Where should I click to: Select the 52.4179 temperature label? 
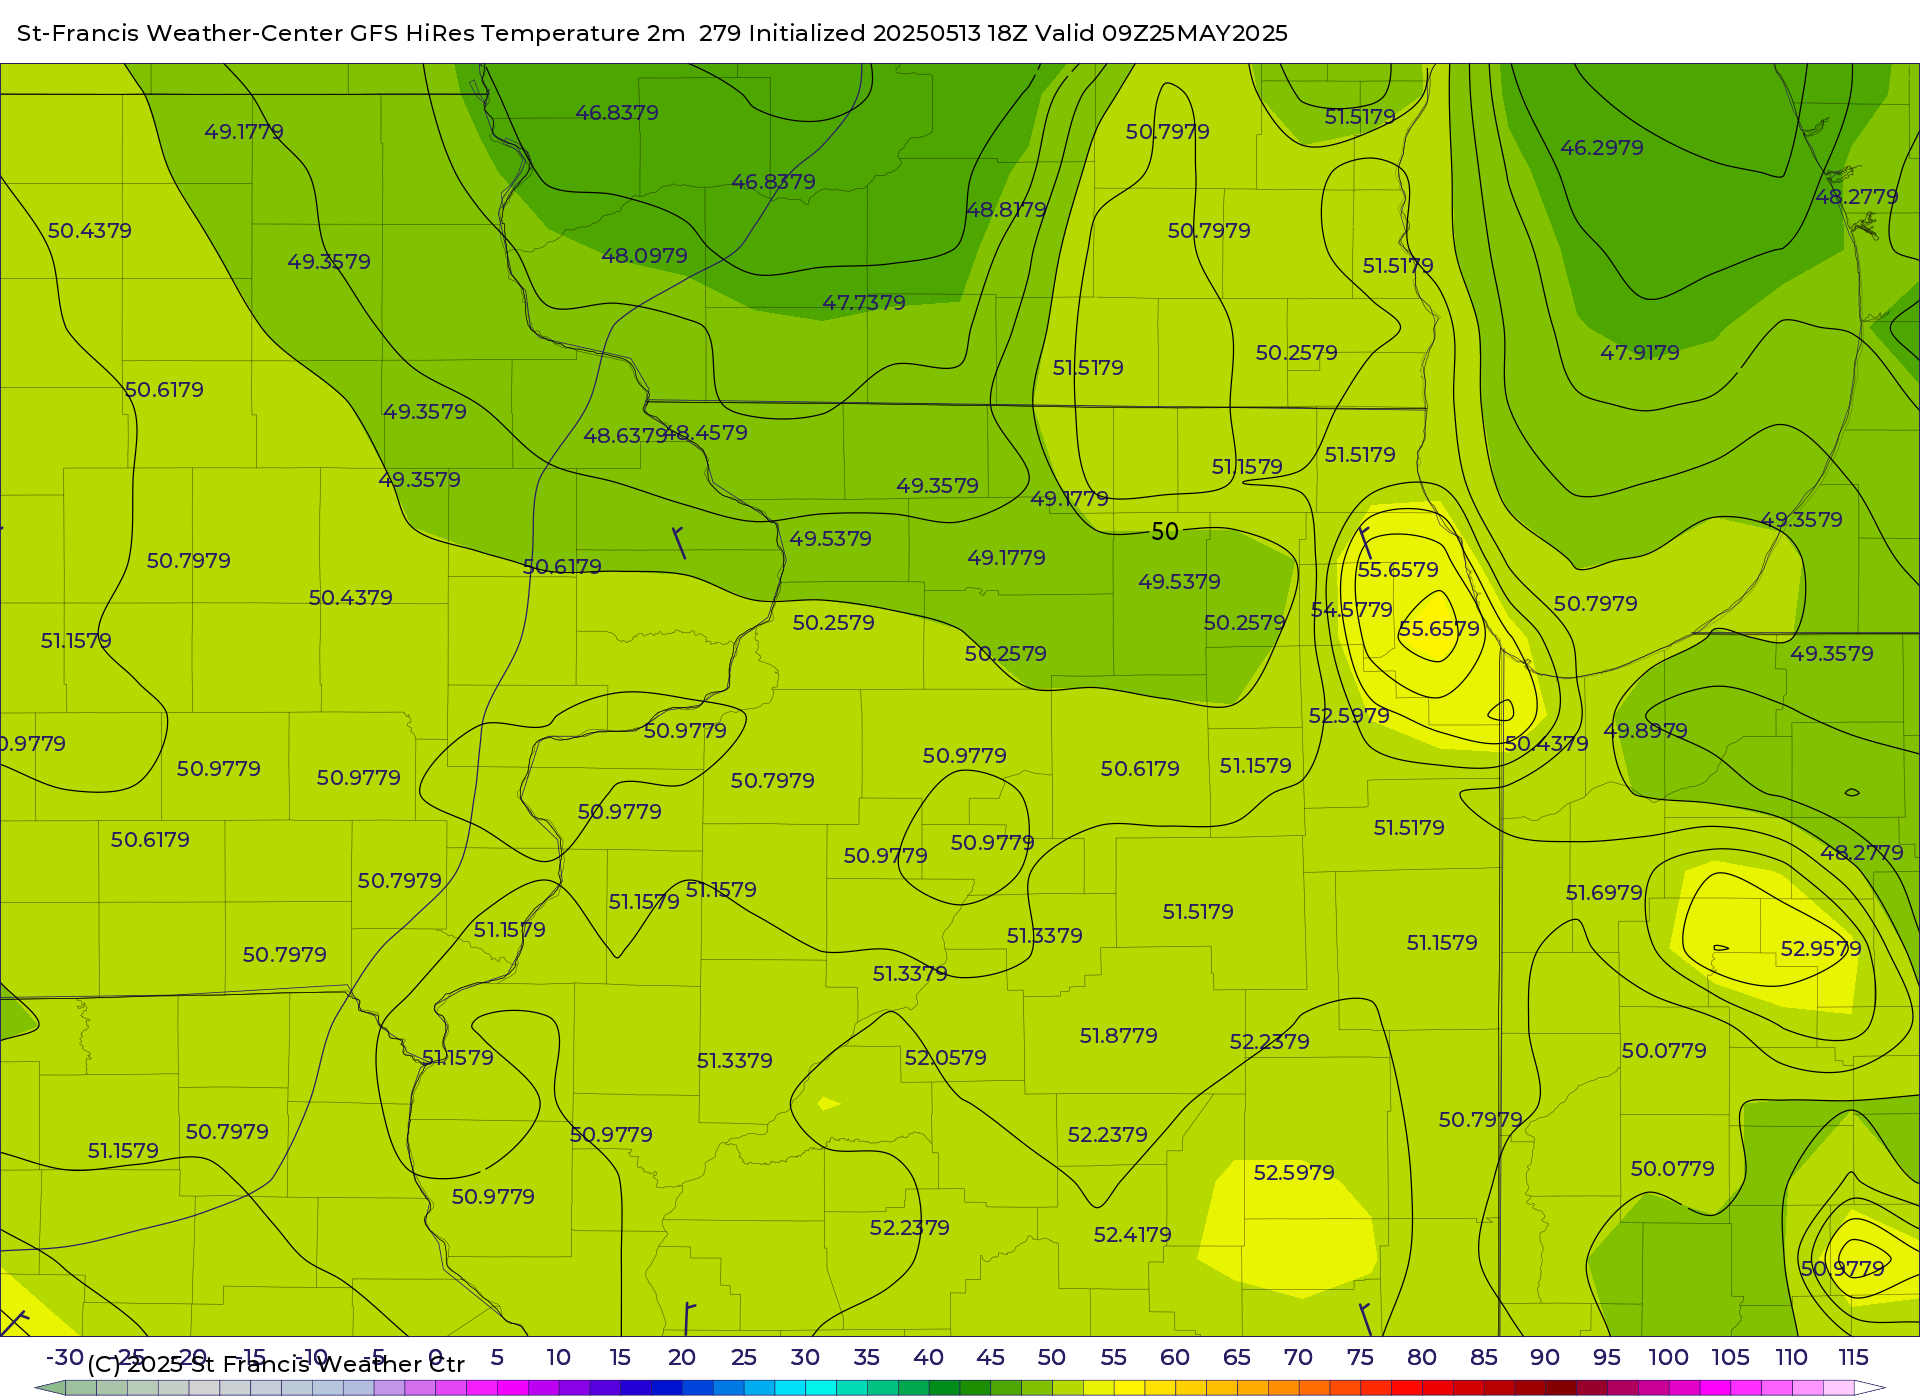pyautogui.click(x=1133, y=1235)
